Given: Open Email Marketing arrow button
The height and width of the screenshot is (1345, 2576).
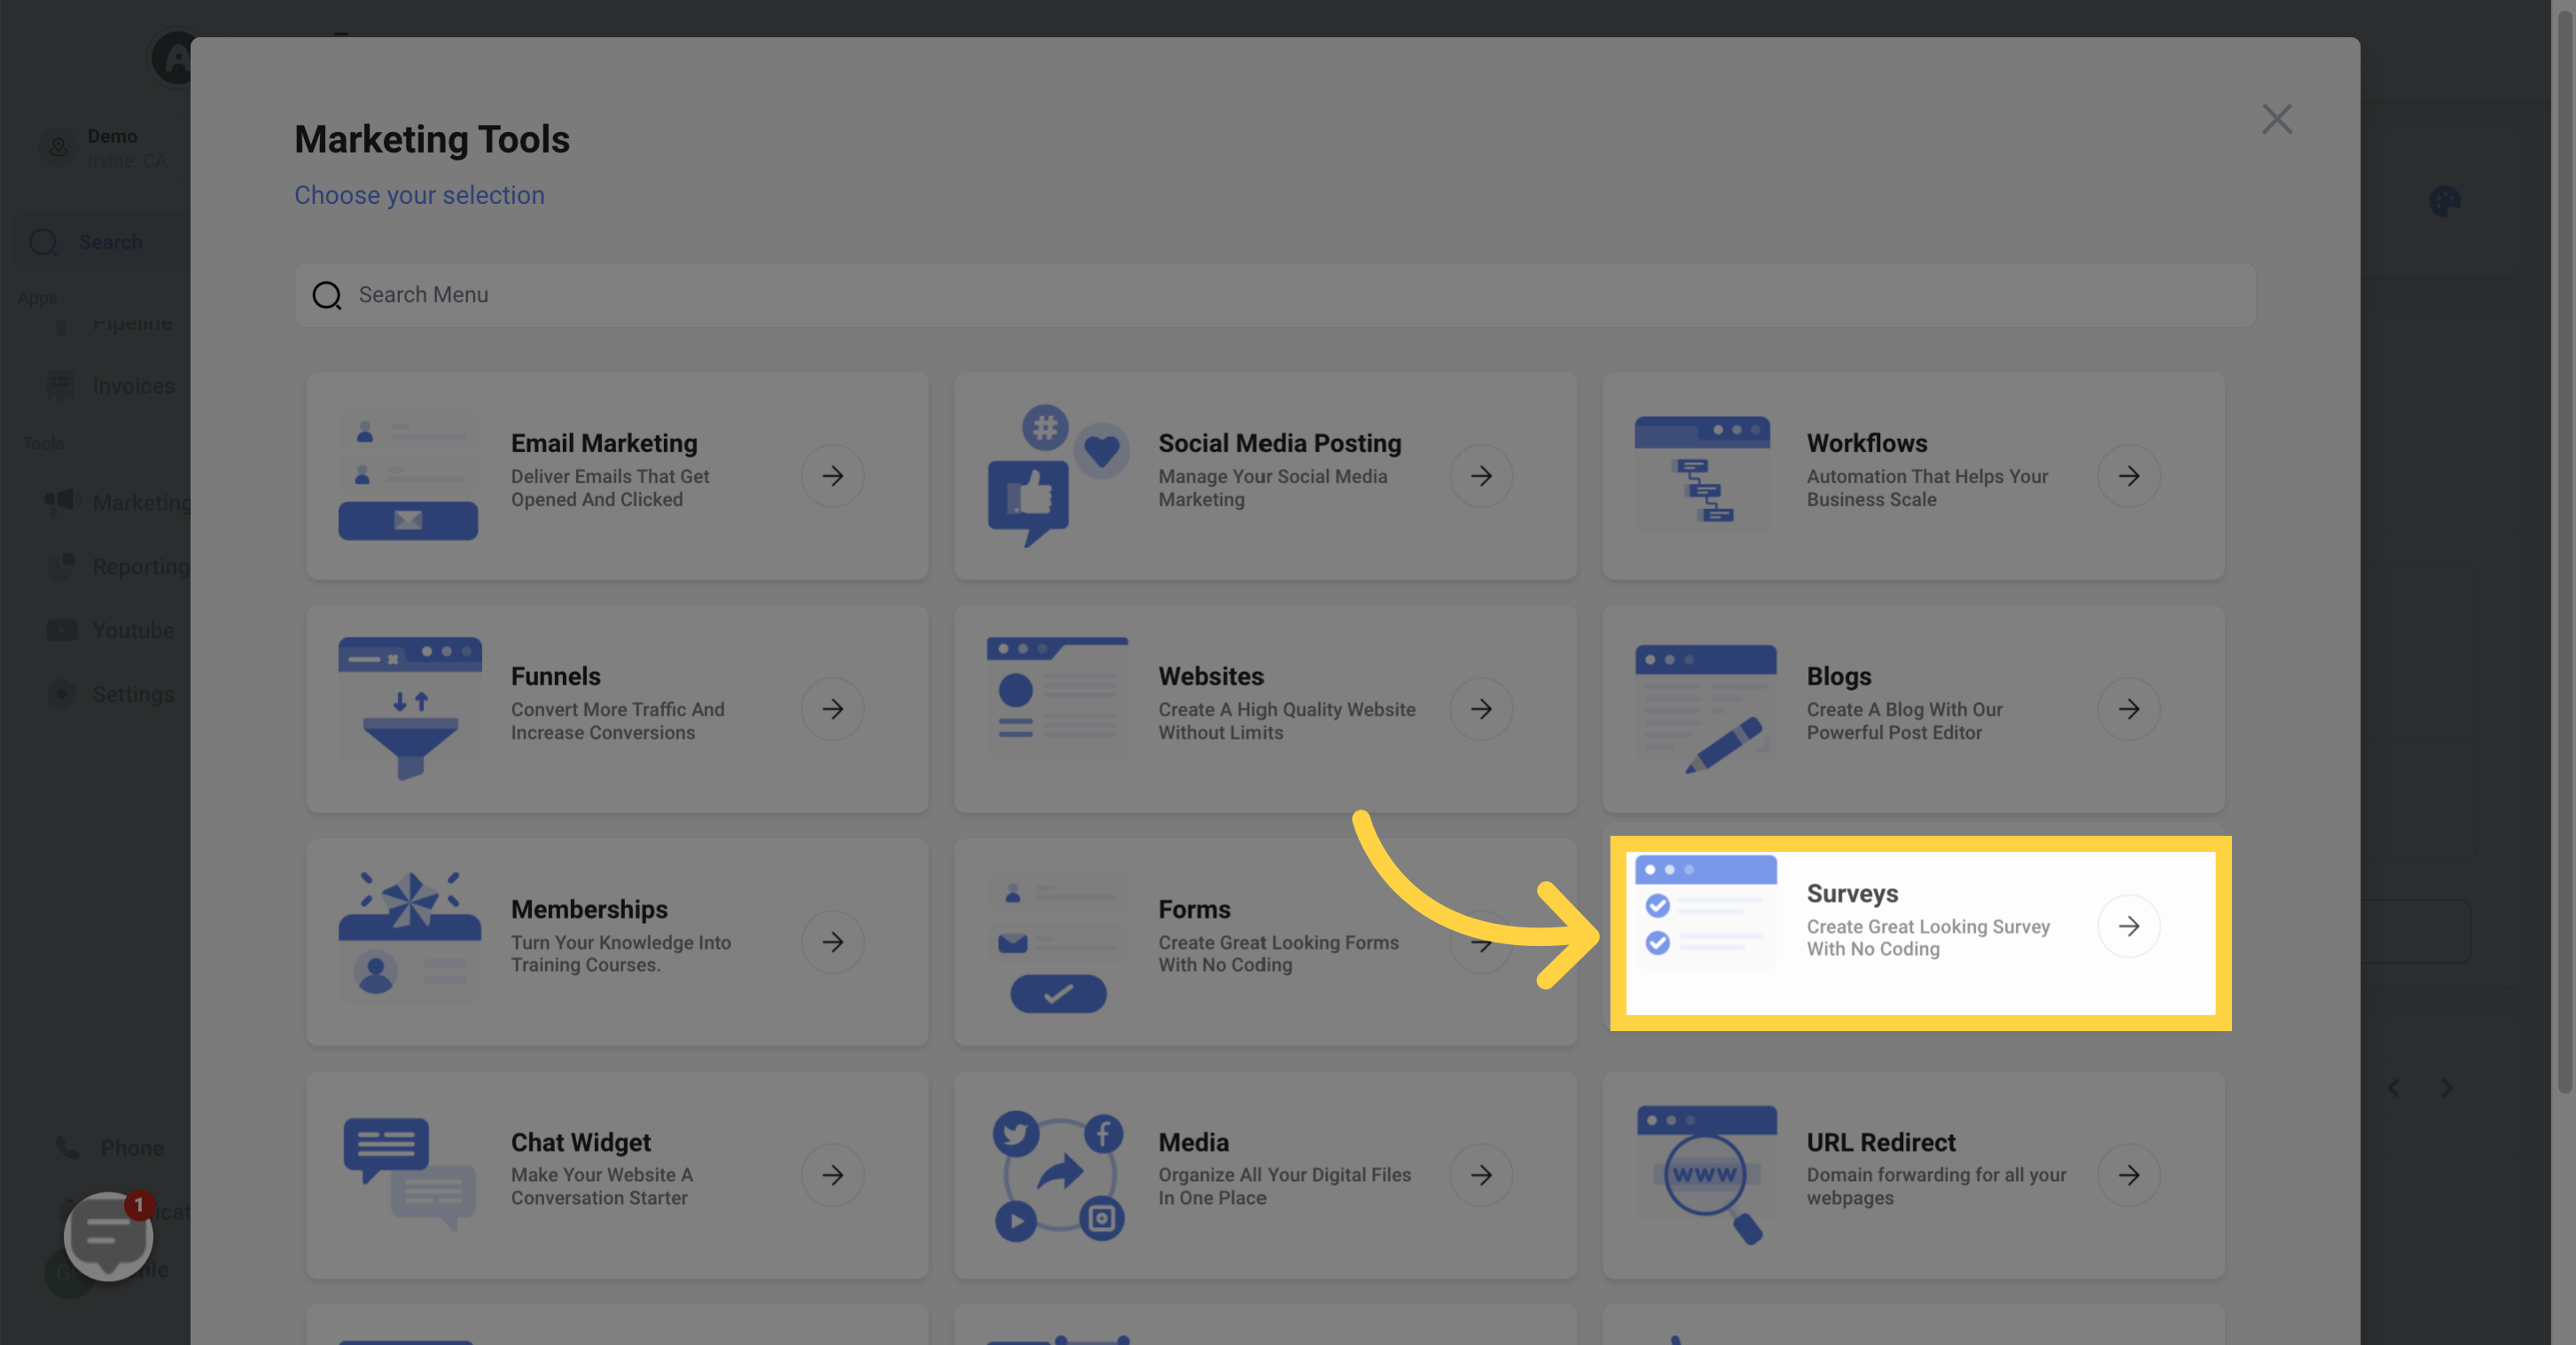Looking at the screenshot, I should pos(832,476).
